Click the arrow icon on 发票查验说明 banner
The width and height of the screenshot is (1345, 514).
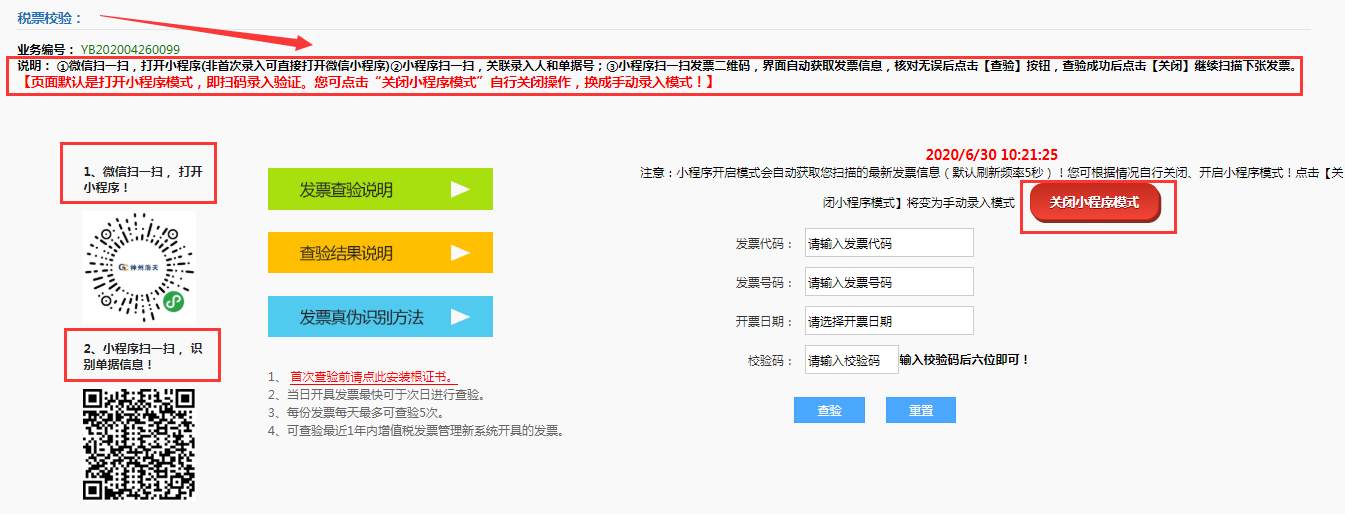pyautogui.click(x=459, y=189)
